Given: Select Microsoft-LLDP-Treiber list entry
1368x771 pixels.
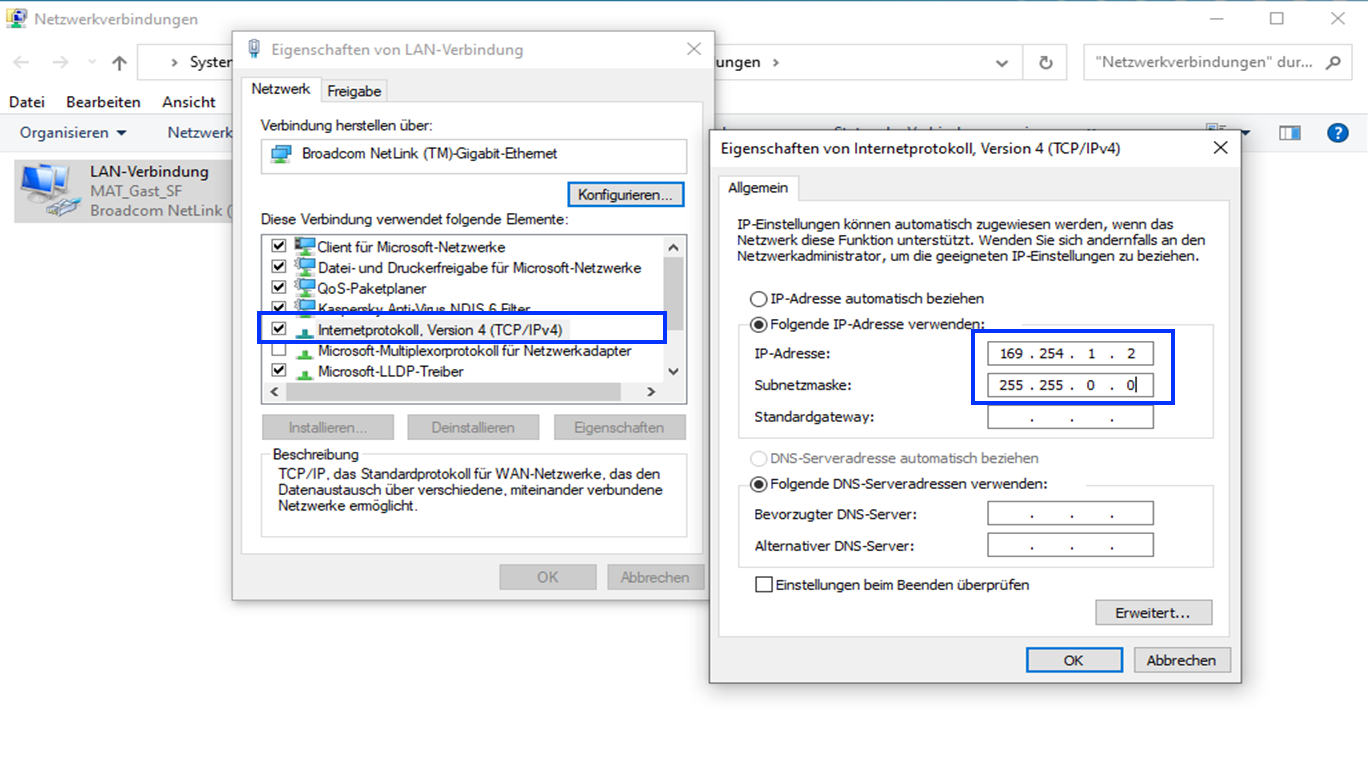Looking at the screenshot, I should 390,371.
